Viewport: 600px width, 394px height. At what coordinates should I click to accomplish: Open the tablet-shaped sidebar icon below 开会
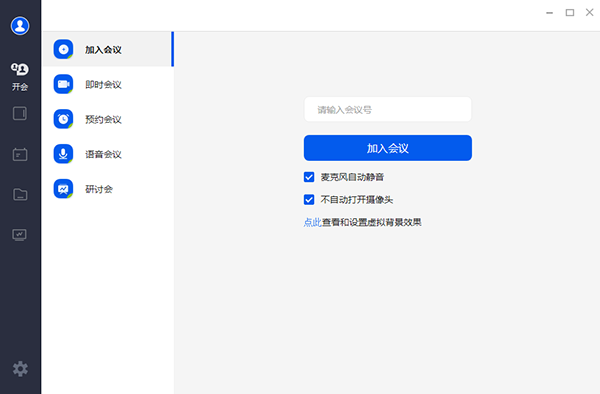point(20,113)
